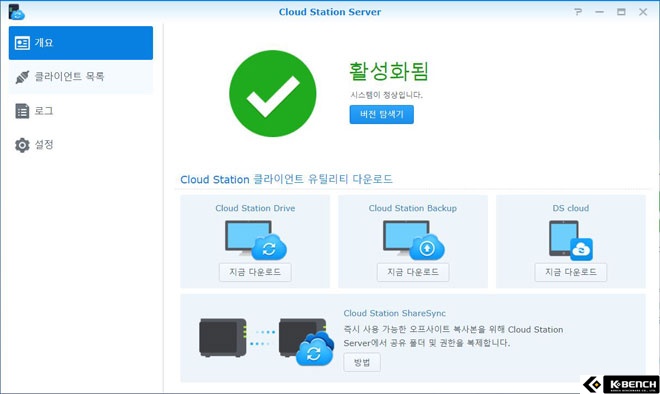Click the Cloud Station Backup monitor icon
This screenshot has height=394, width=660.
click(413, 240)
